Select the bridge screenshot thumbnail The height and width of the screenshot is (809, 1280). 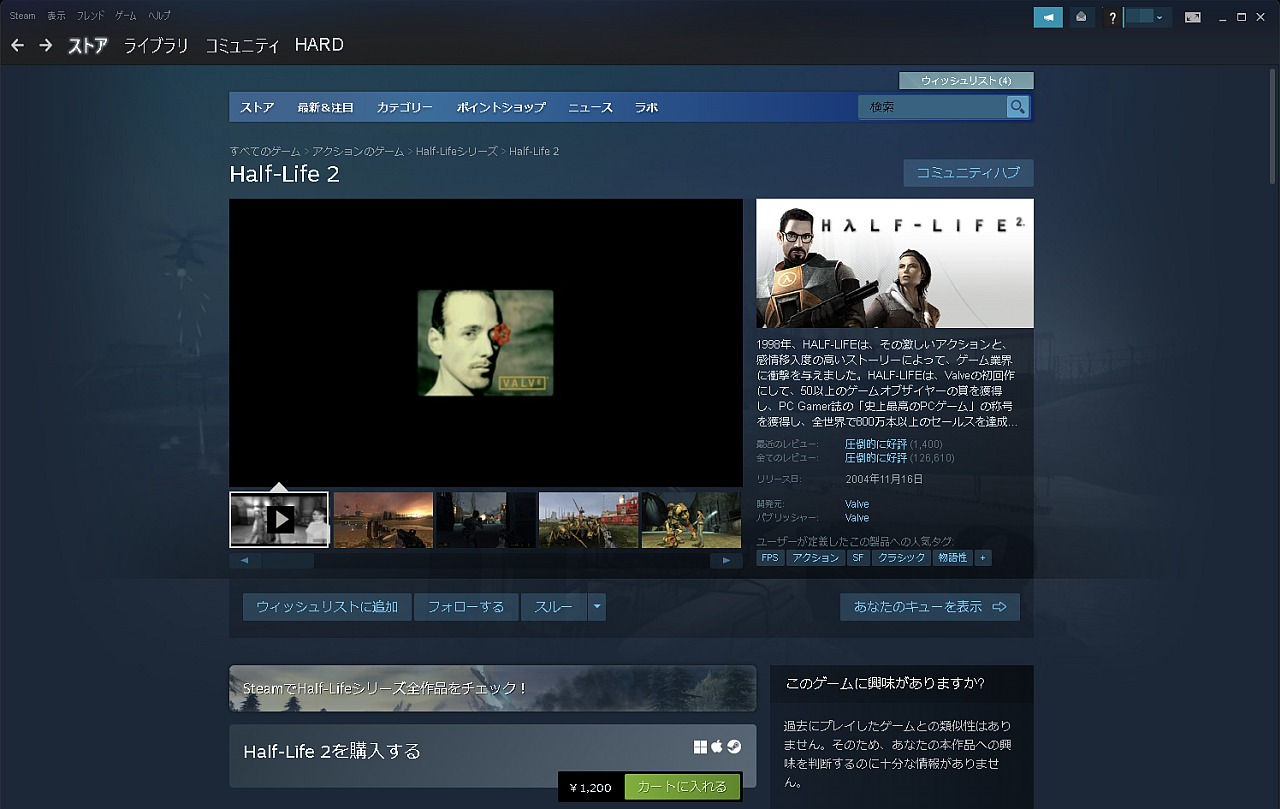point(588,519)
